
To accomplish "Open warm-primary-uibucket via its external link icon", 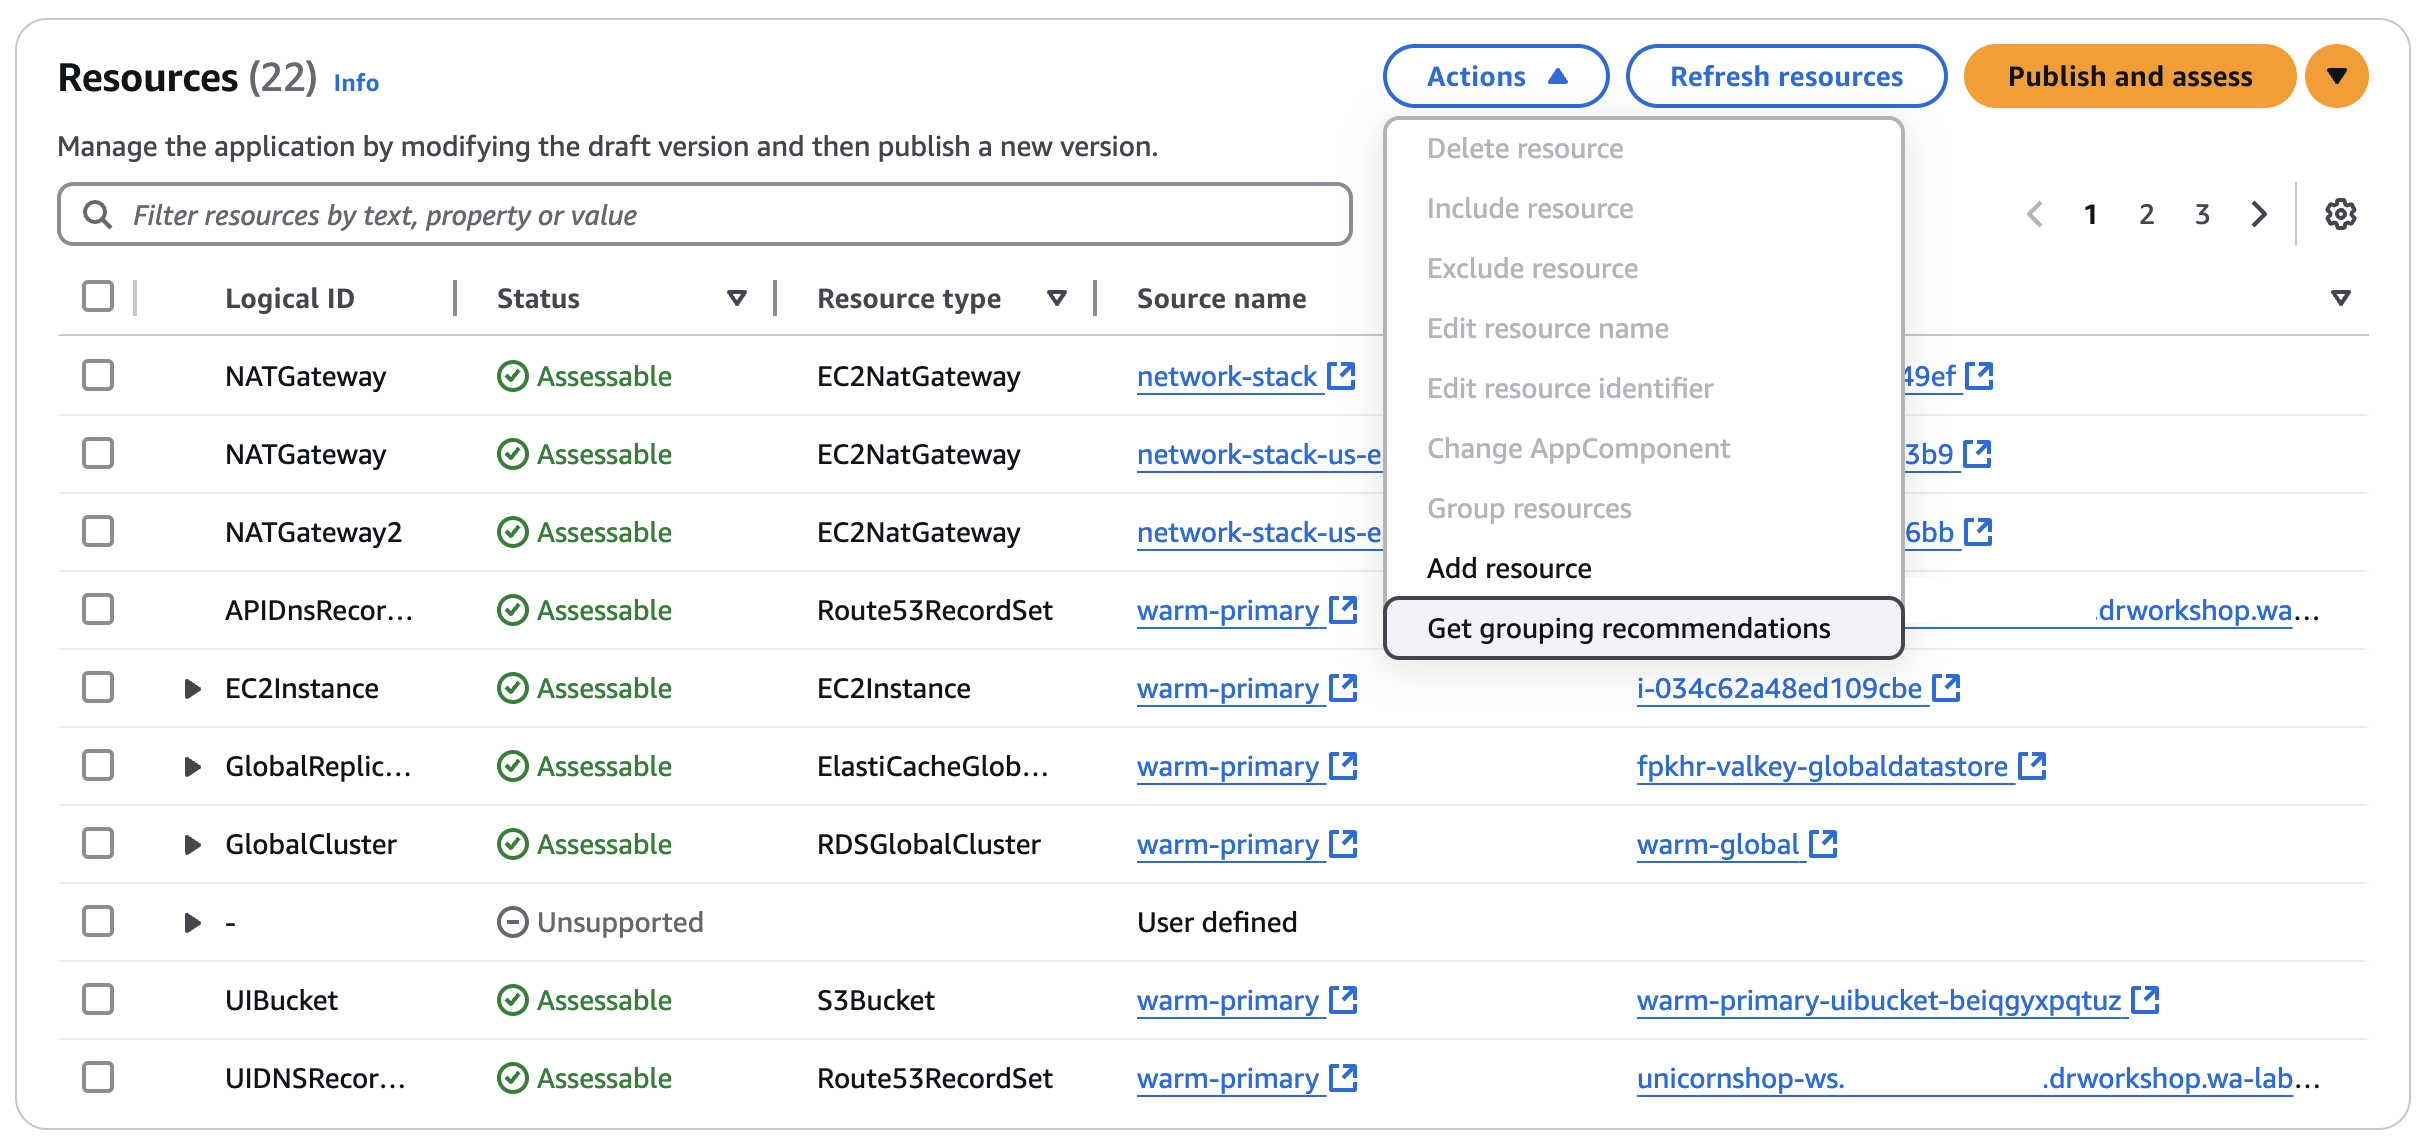I will pyautogui.click(x=2143, y=998).
